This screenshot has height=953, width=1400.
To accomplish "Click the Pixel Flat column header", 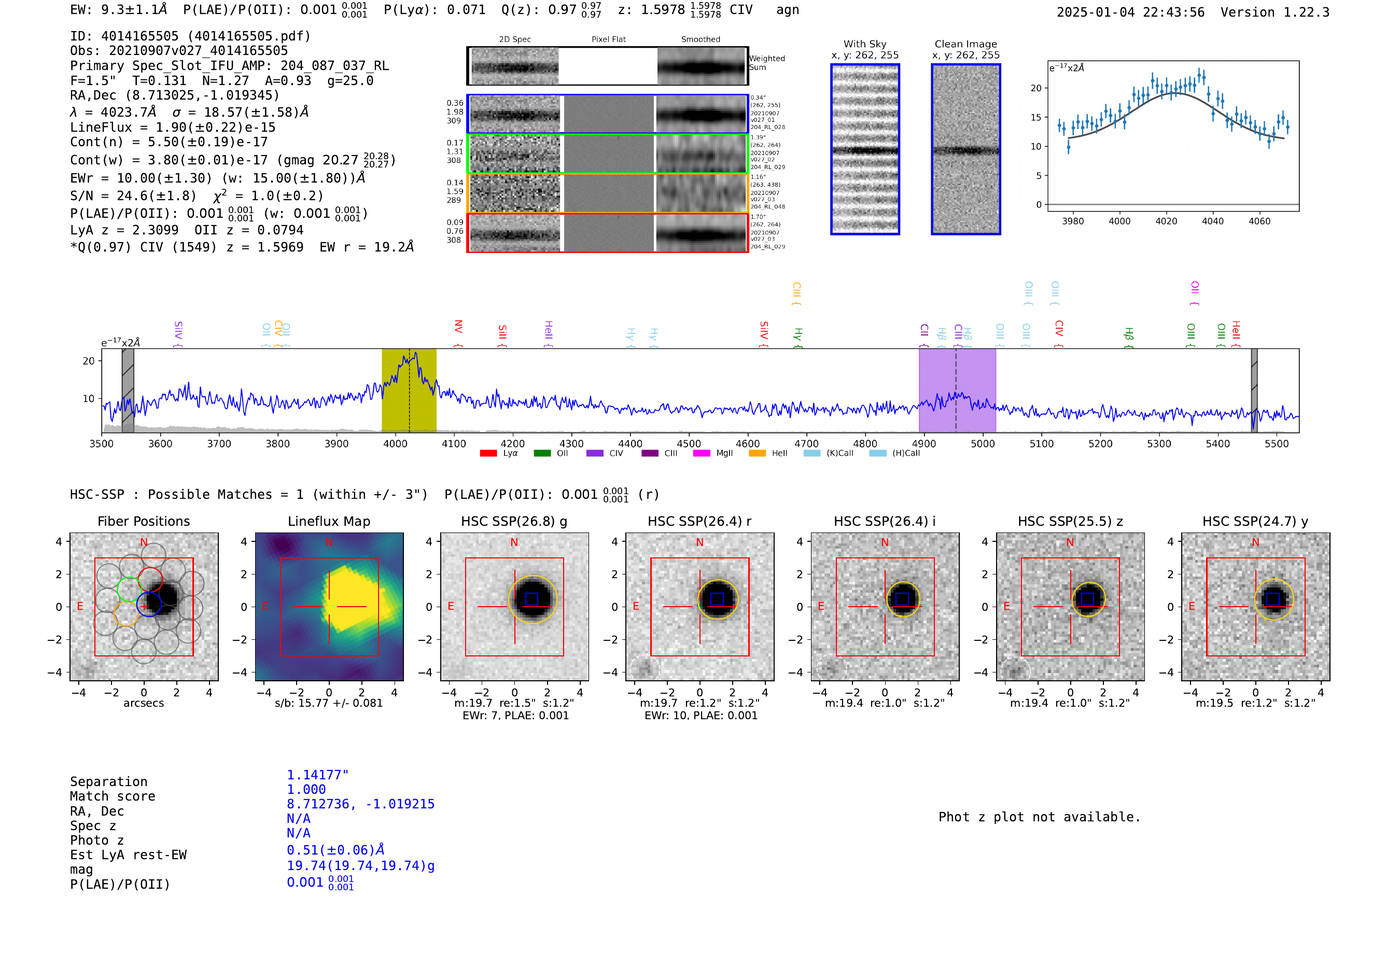I will click(608, 40).
